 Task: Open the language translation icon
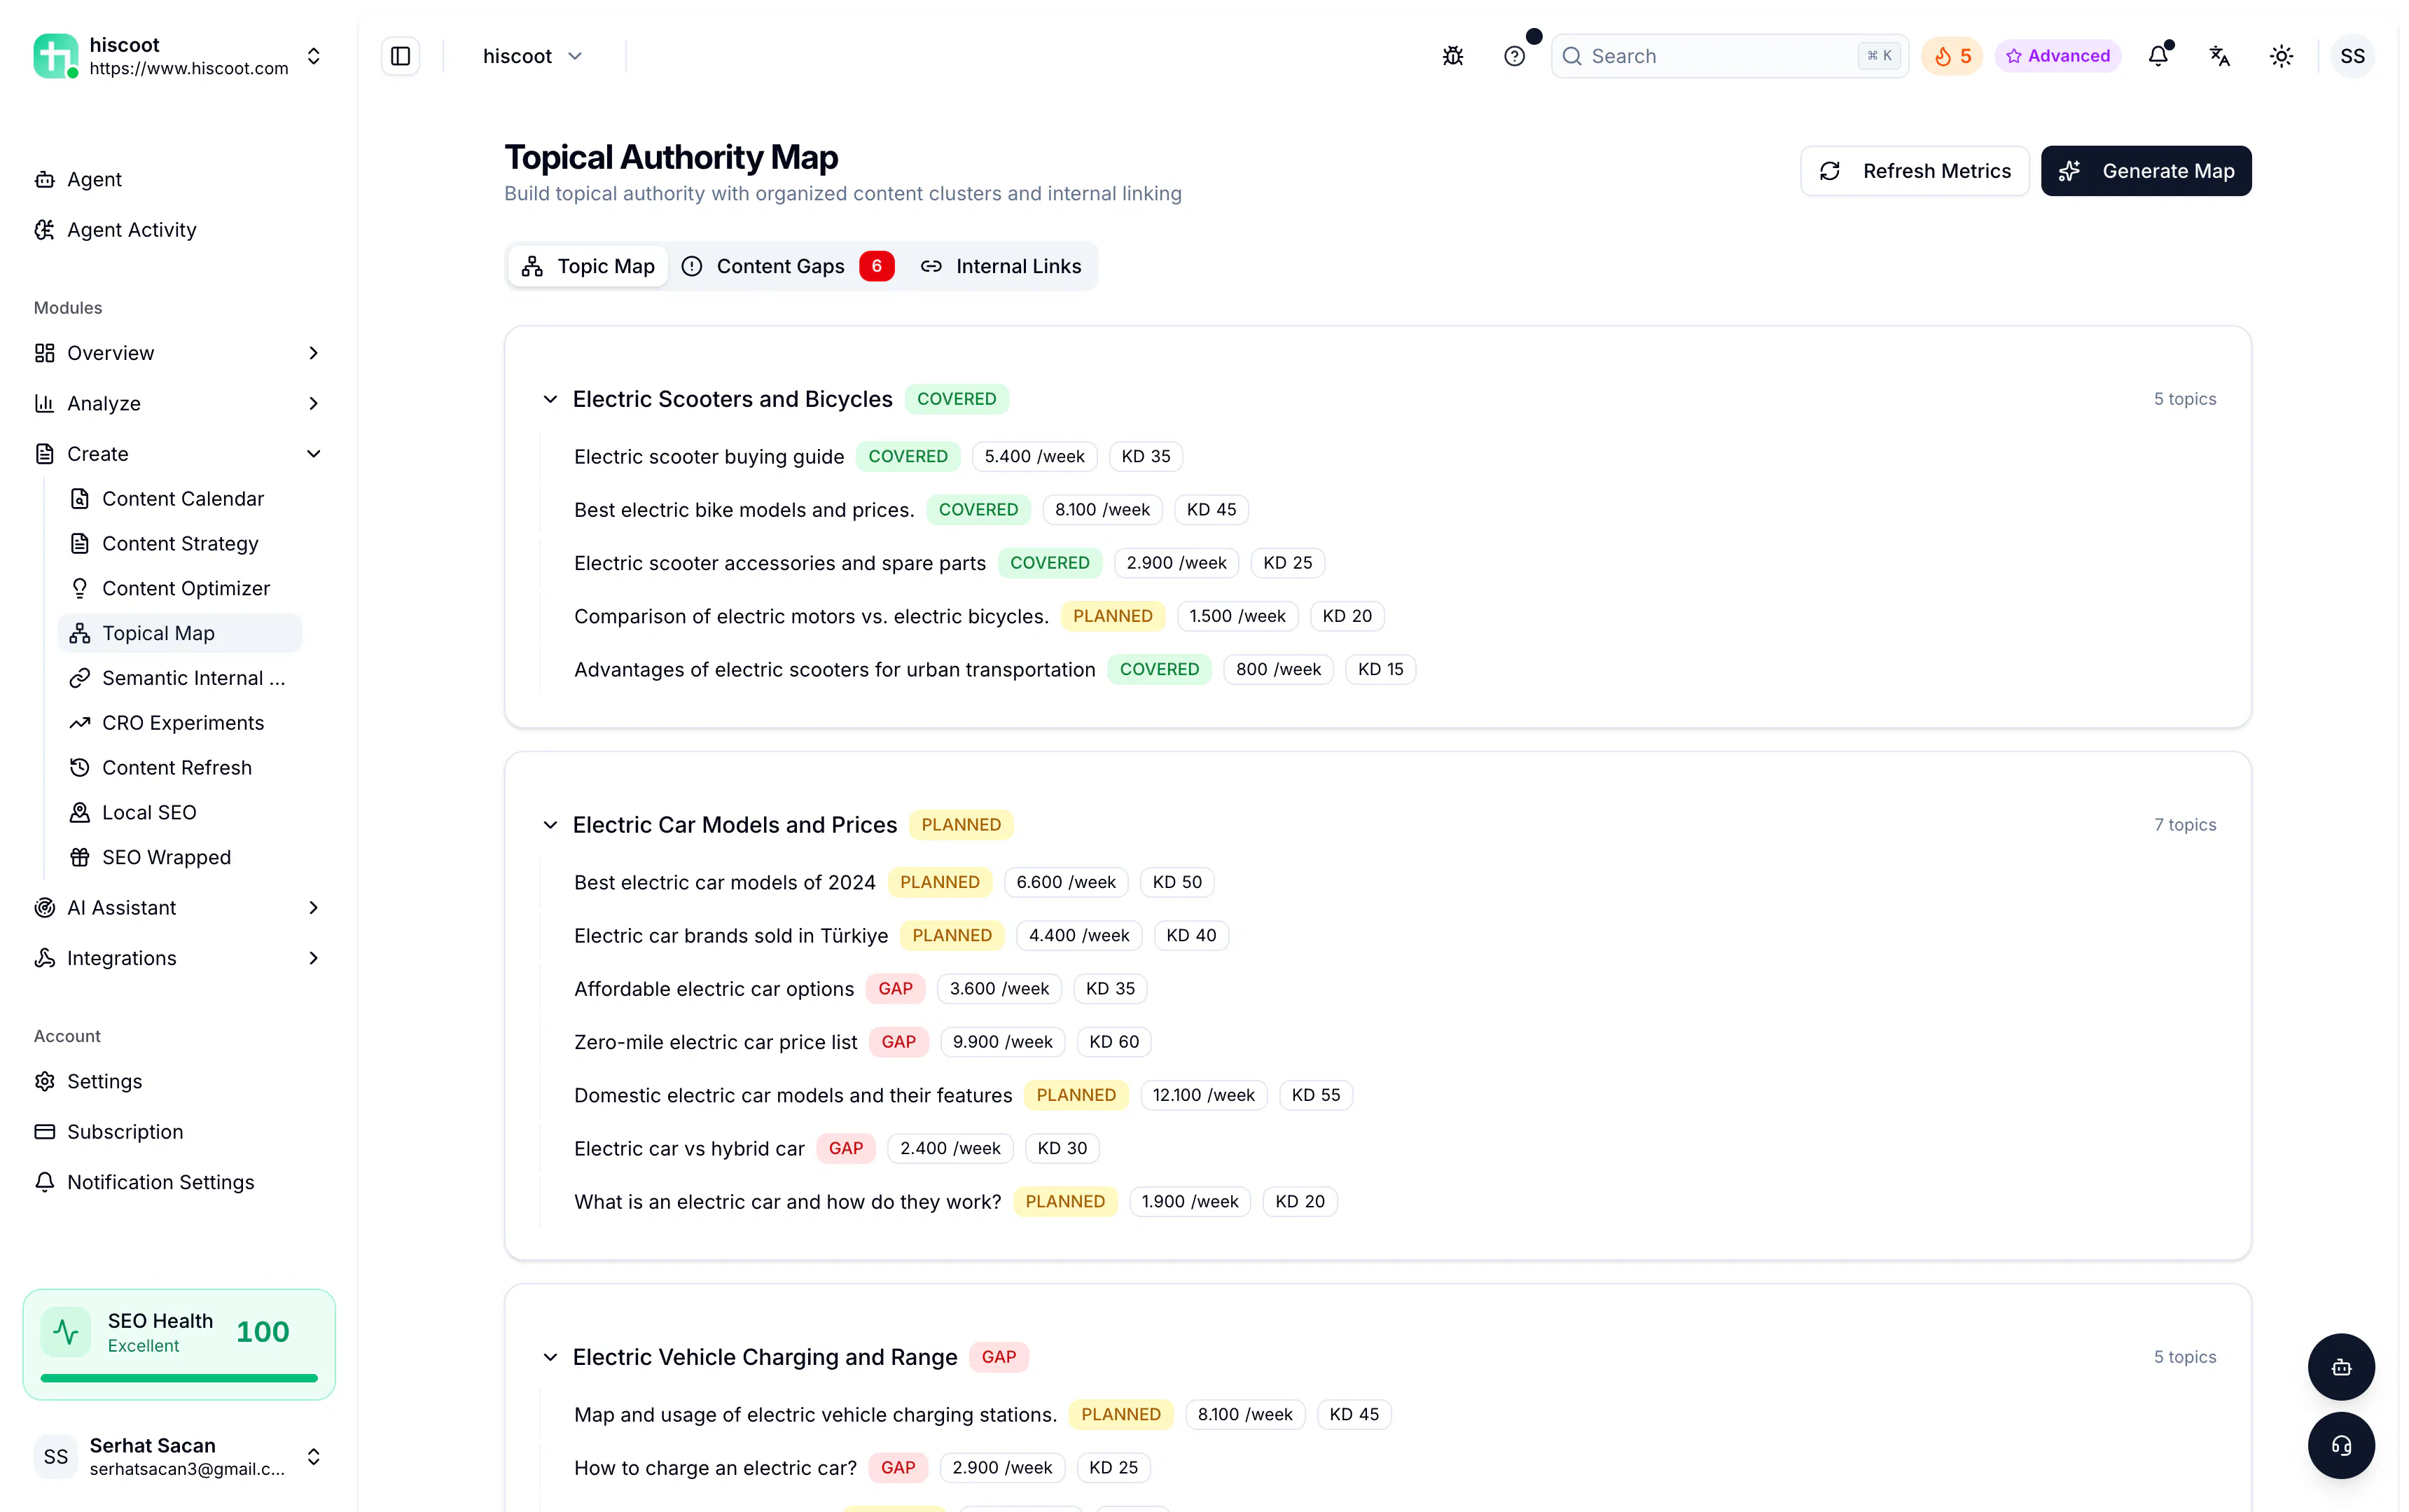(2220, 56)
